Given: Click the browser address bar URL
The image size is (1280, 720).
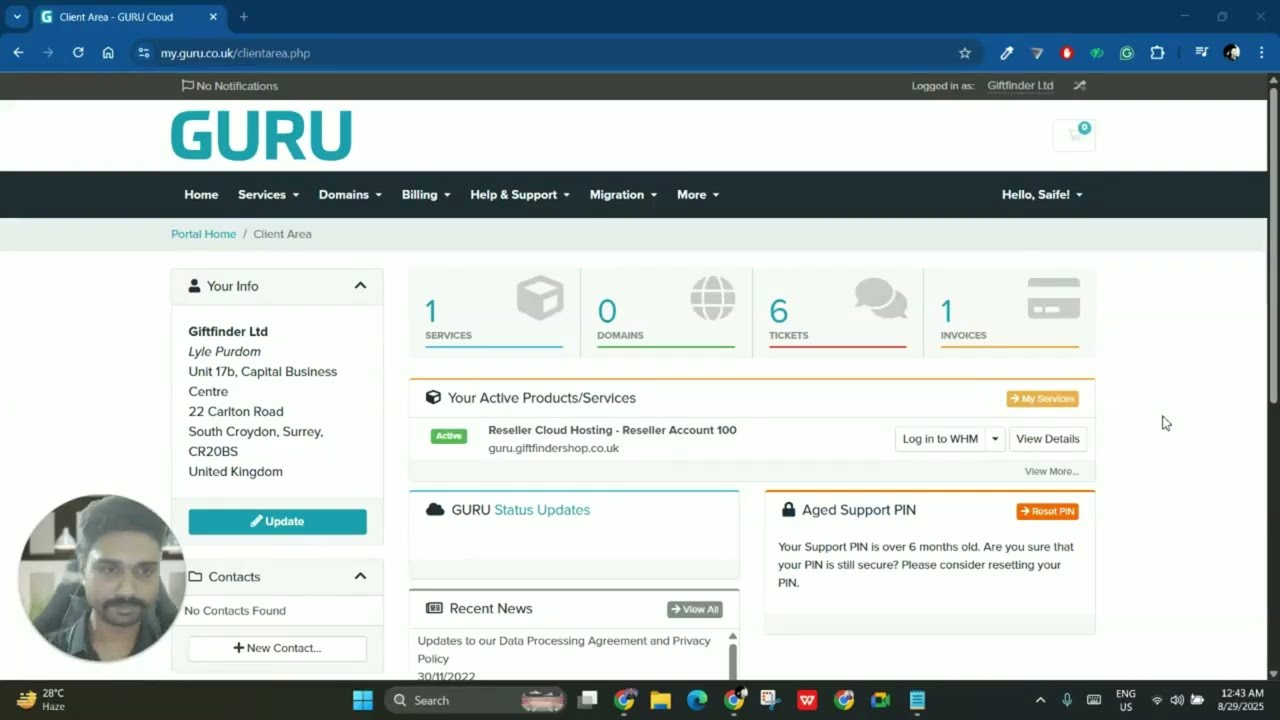Looking at the screenshot, I should (236, 53).
